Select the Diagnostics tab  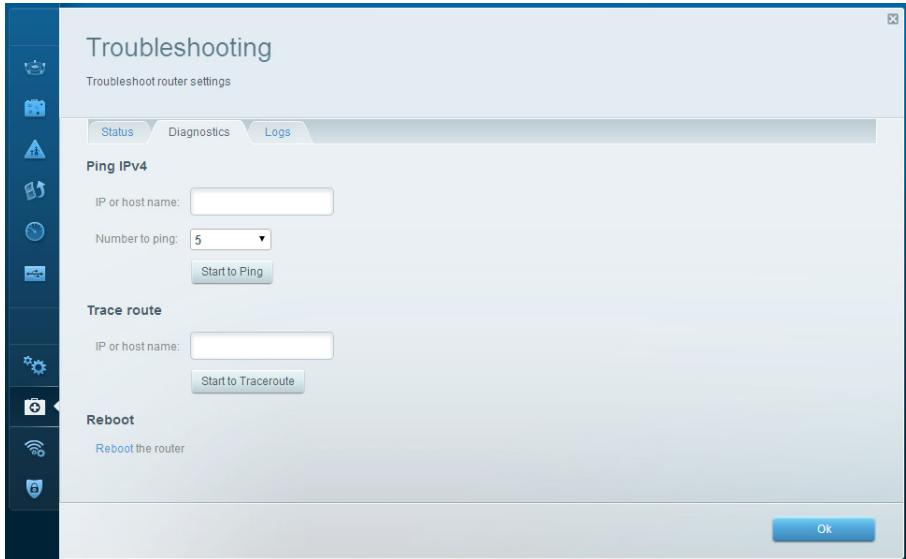[199, 132]
